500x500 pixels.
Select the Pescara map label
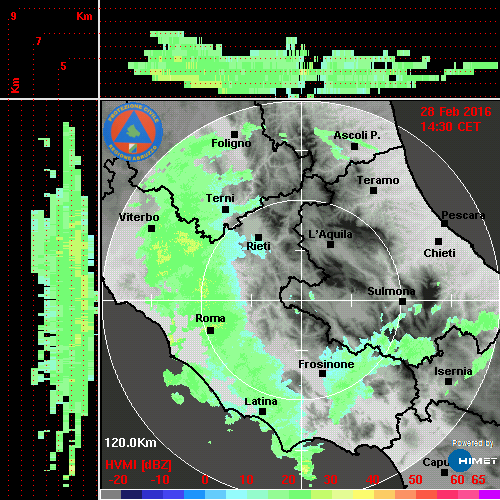pos(463,215)
